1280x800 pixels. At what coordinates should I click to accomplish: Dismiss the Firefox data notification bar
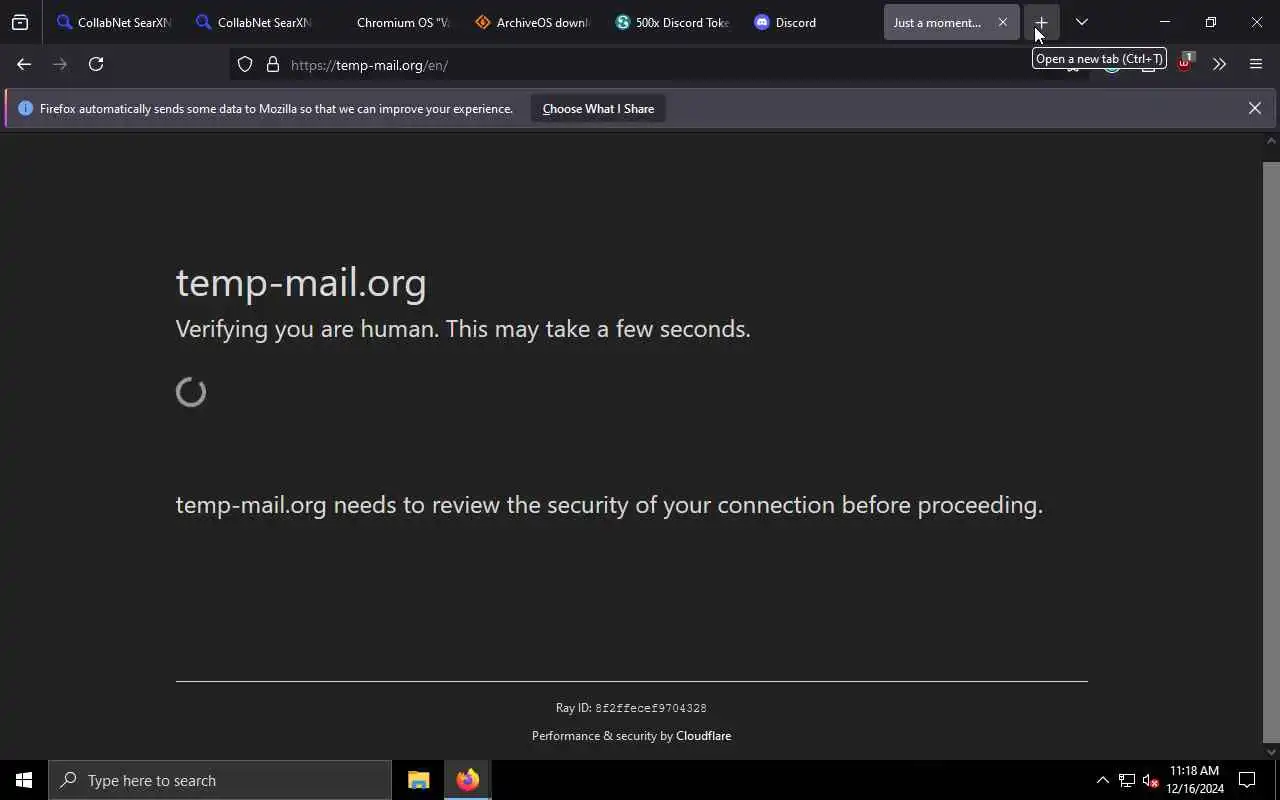tap(1254, 108)
